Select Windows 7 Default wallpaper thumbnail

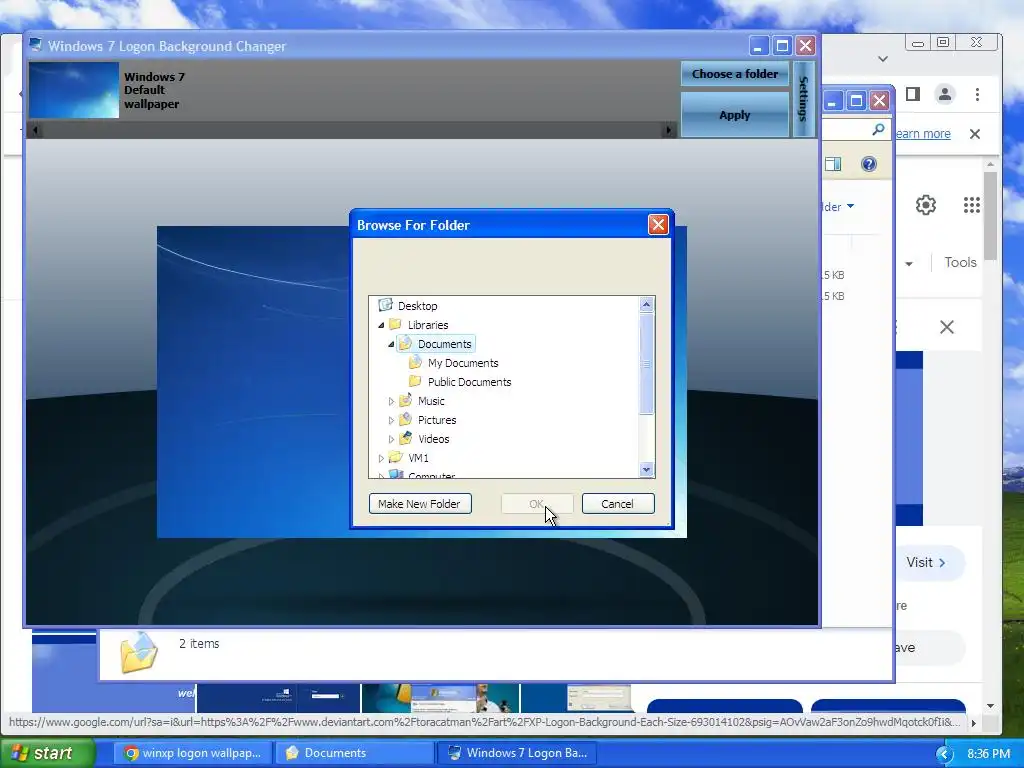point(74,90)
